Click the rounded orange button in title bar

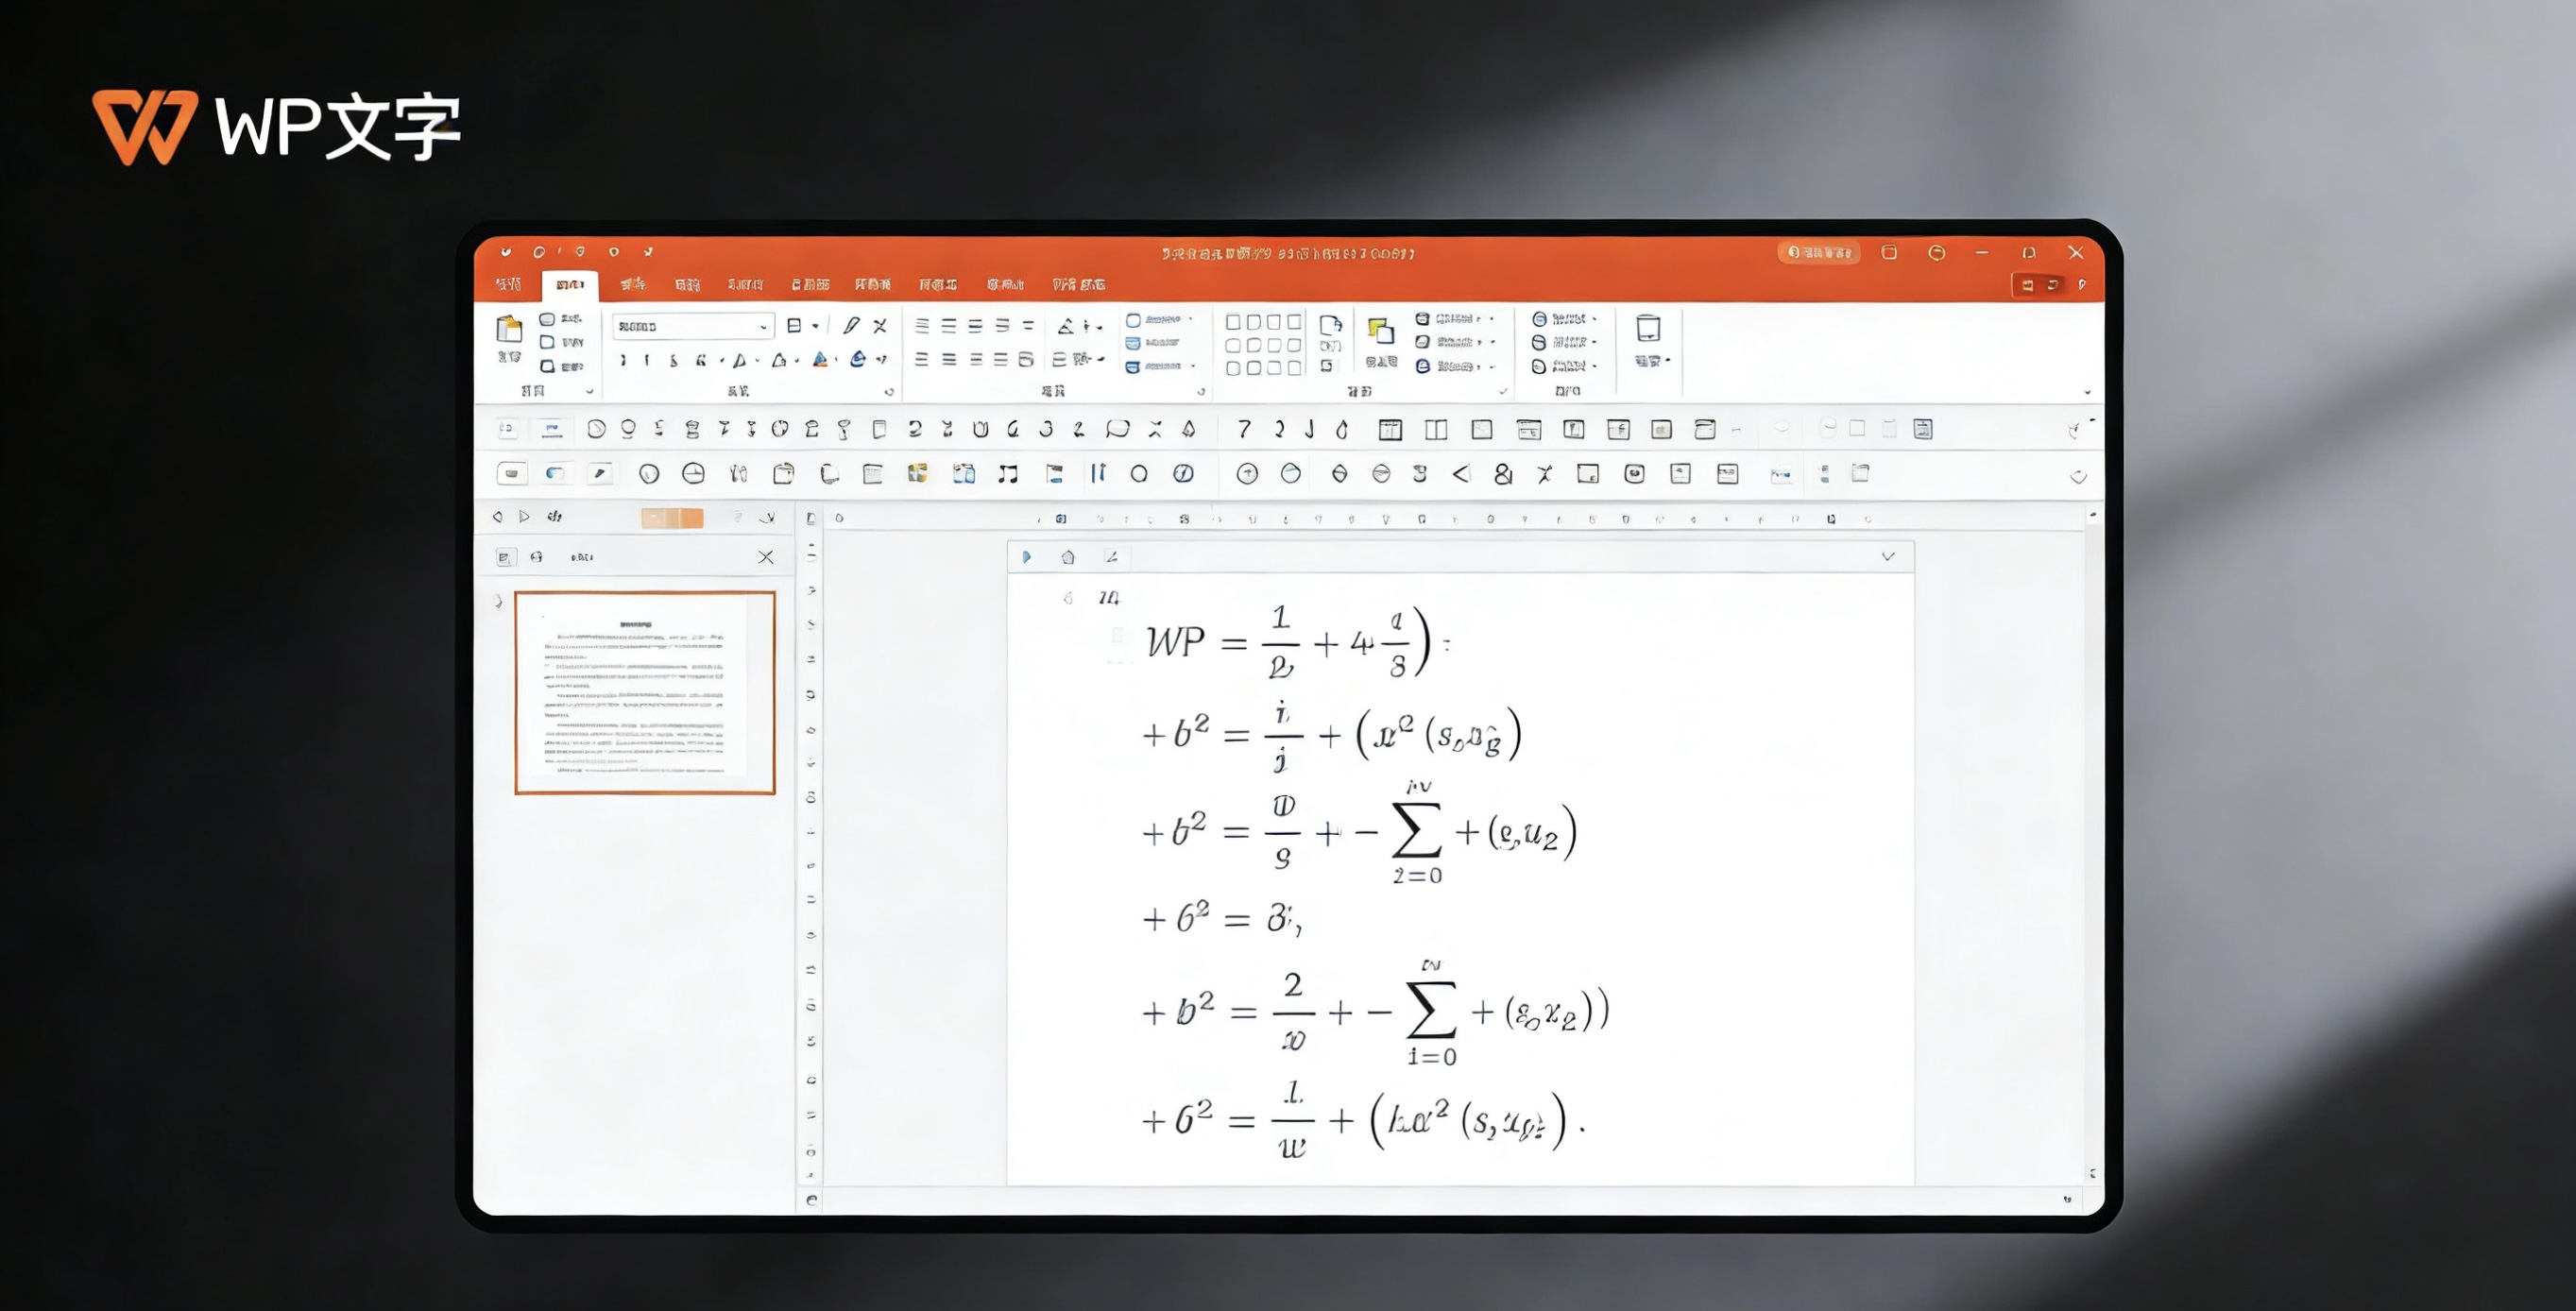(1818, 253)
